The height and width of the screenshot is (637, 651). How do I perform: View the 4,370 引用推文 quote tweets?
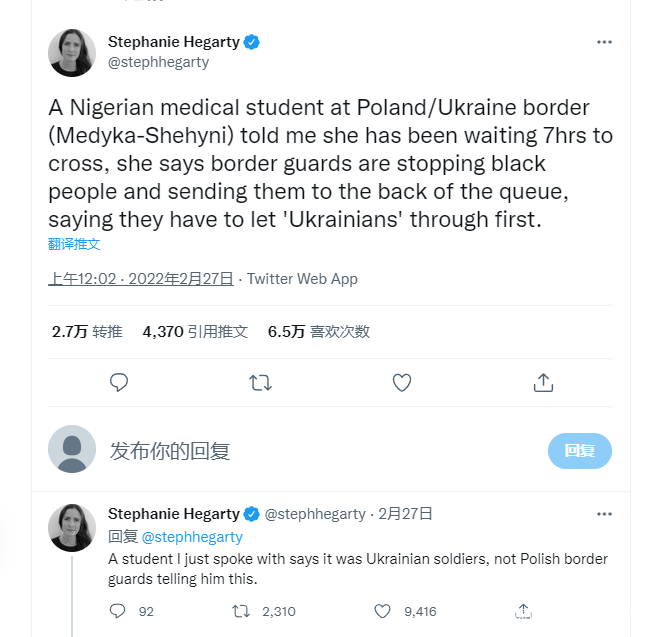(195, 331)
